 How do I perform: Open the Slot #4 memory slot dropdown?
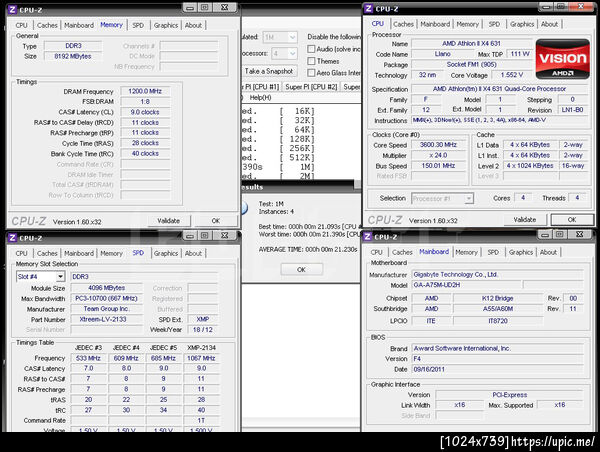(60, 277)
